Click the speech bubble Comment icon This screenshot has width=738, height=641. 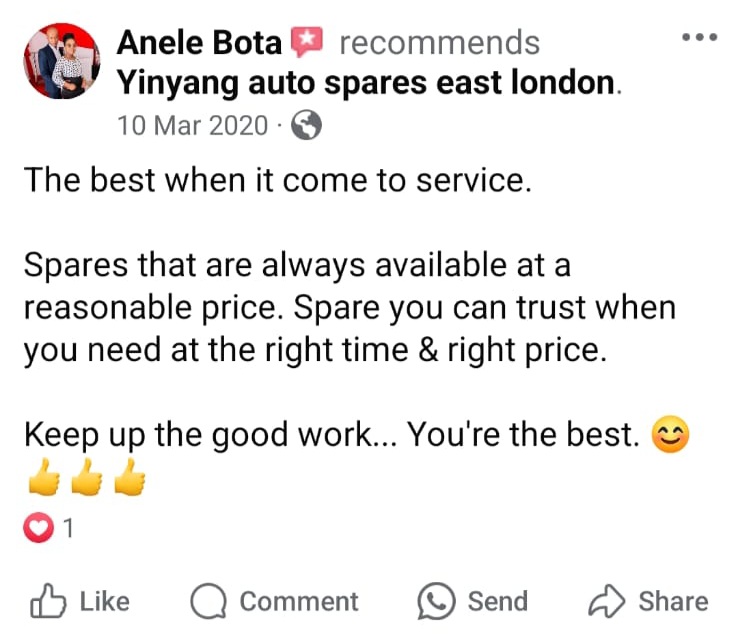(209, 601)
